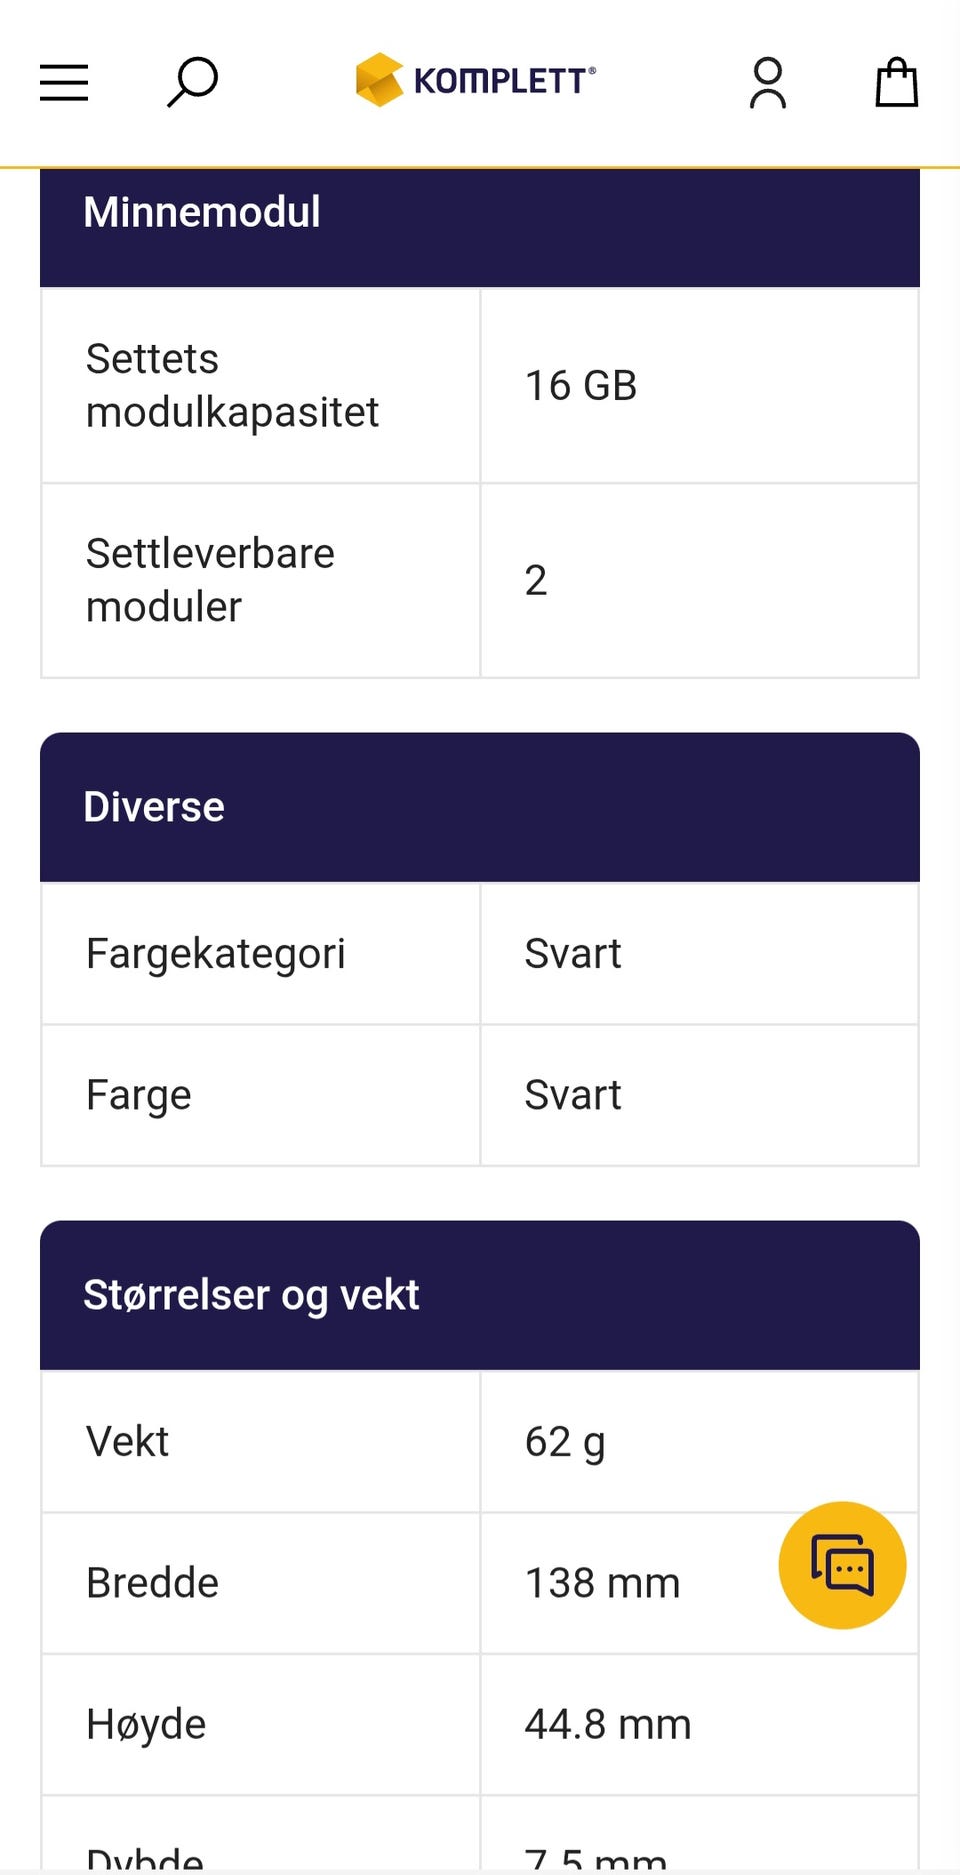960x1875 pixels.
Task: Collapse the Størrelser og vekt section
Action: (x=480, y=1295)
